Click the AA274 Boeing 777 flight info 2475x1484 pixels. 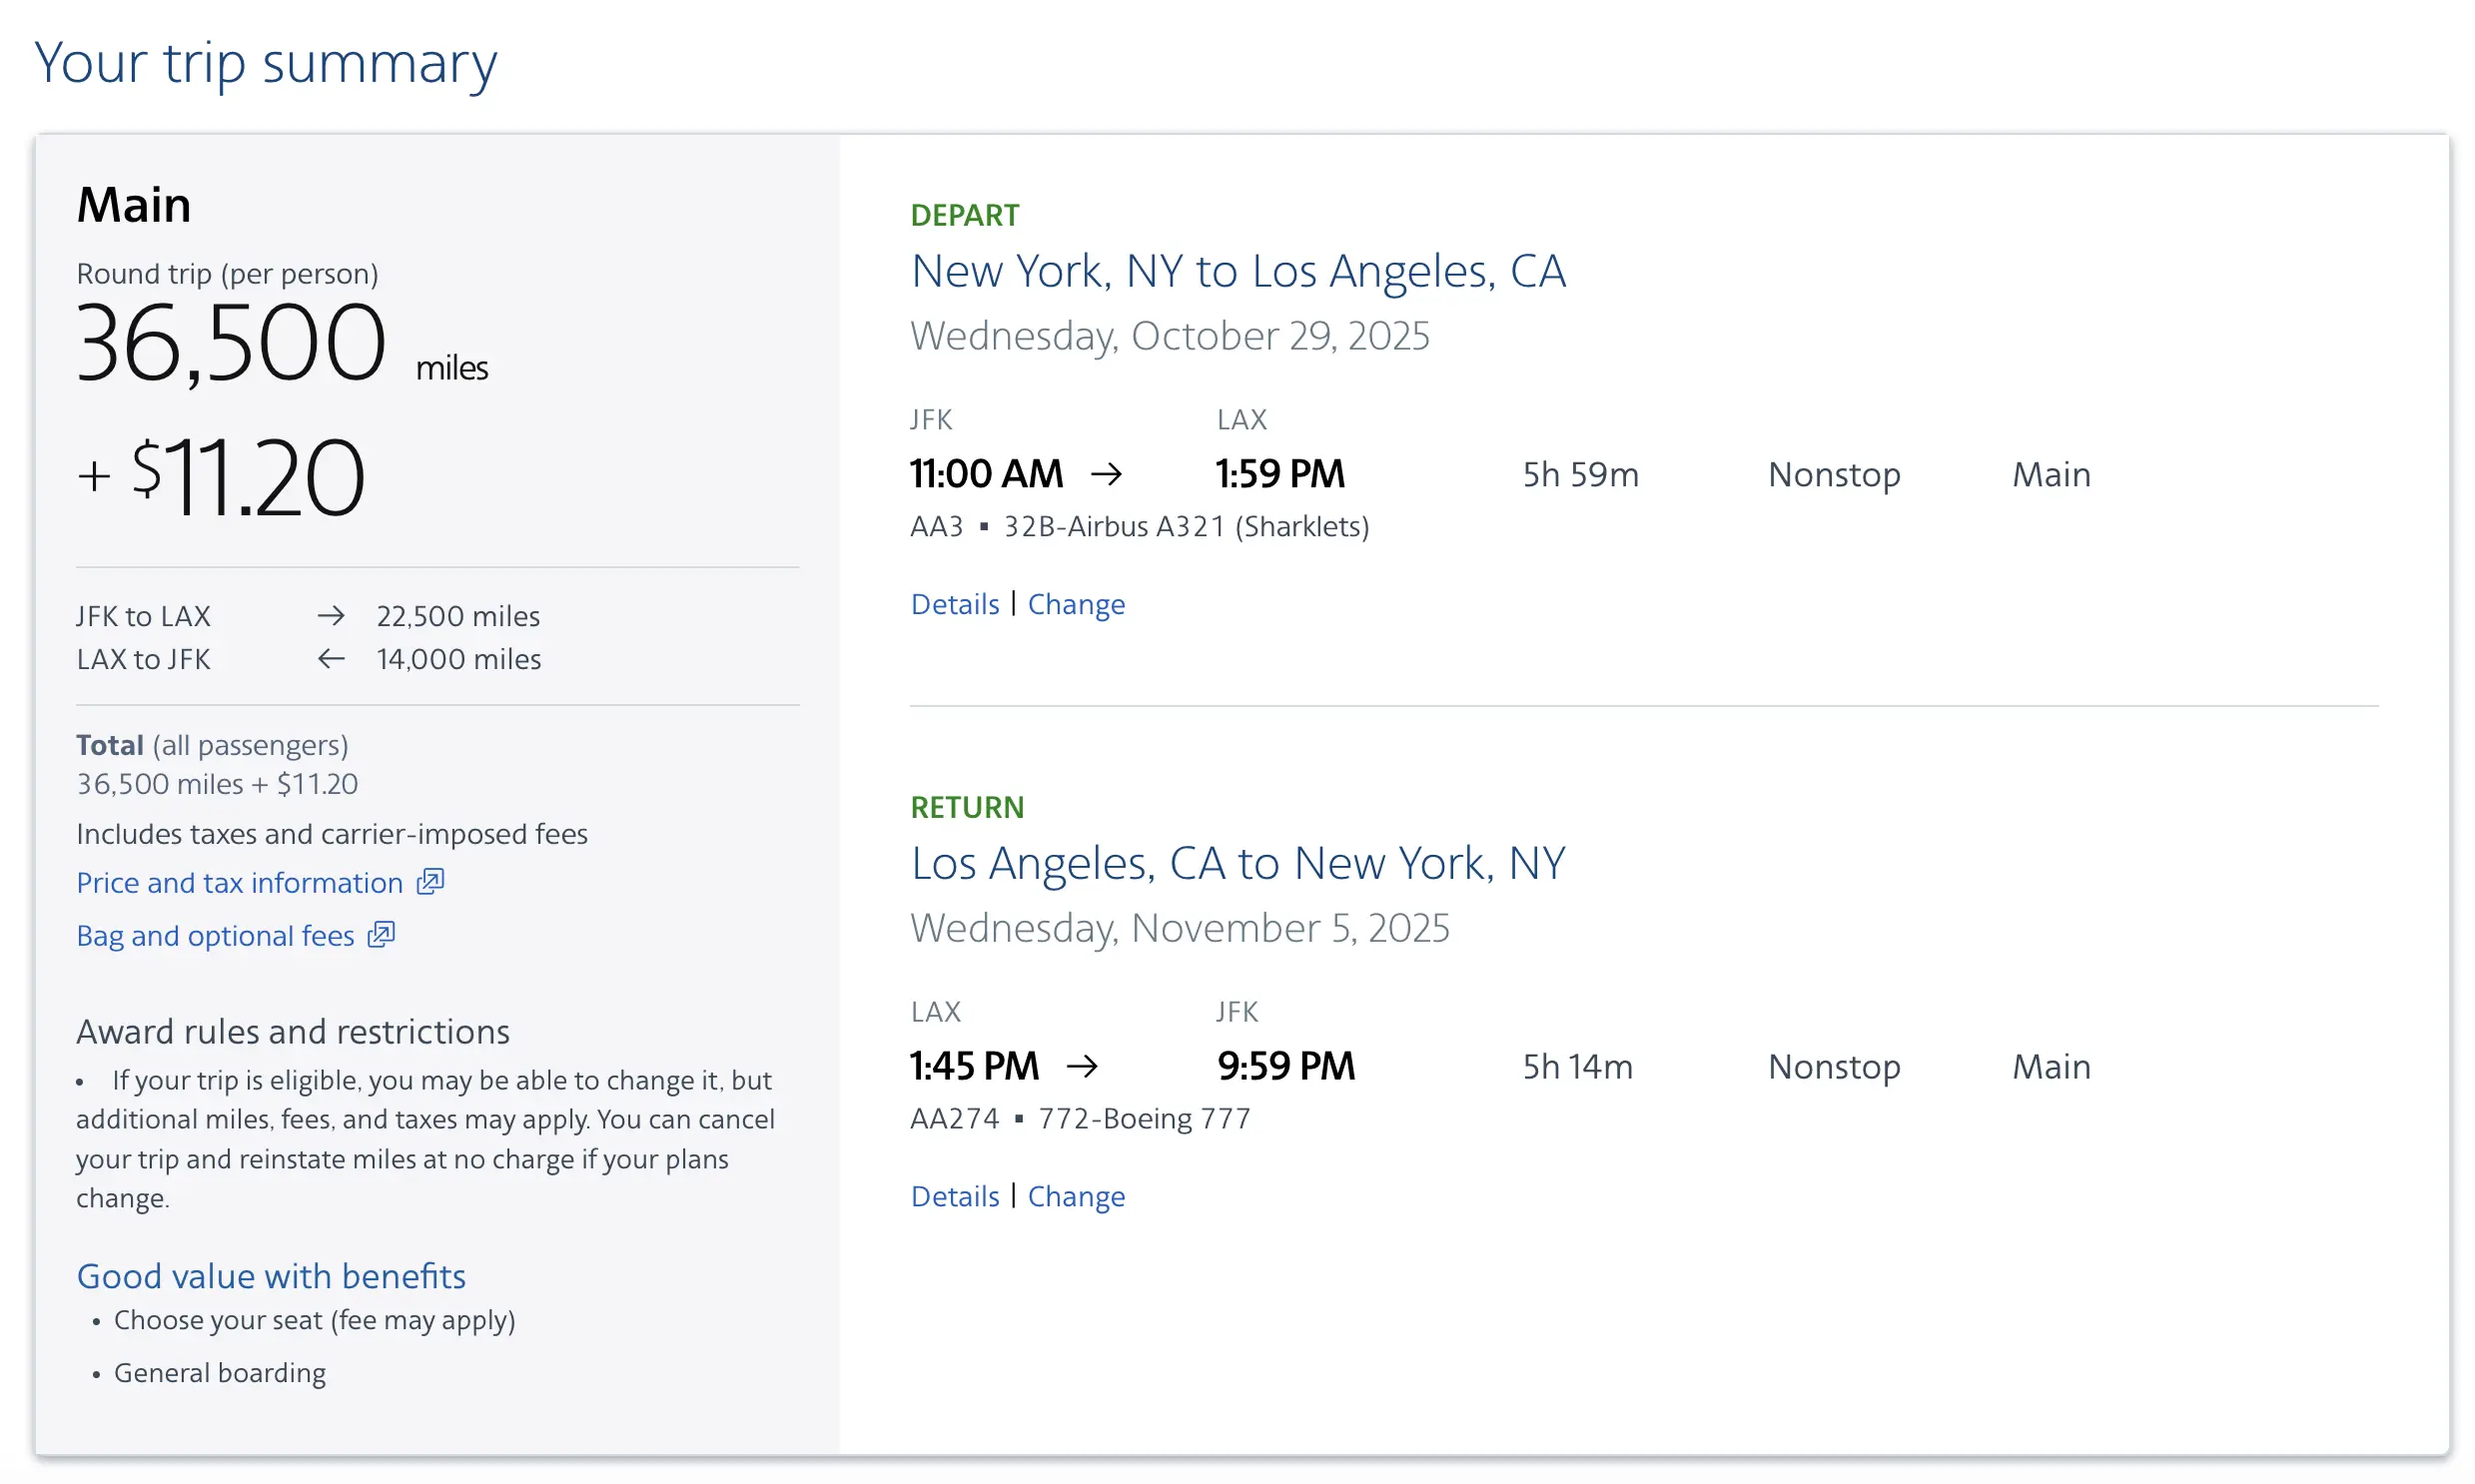(1080, 1118)
